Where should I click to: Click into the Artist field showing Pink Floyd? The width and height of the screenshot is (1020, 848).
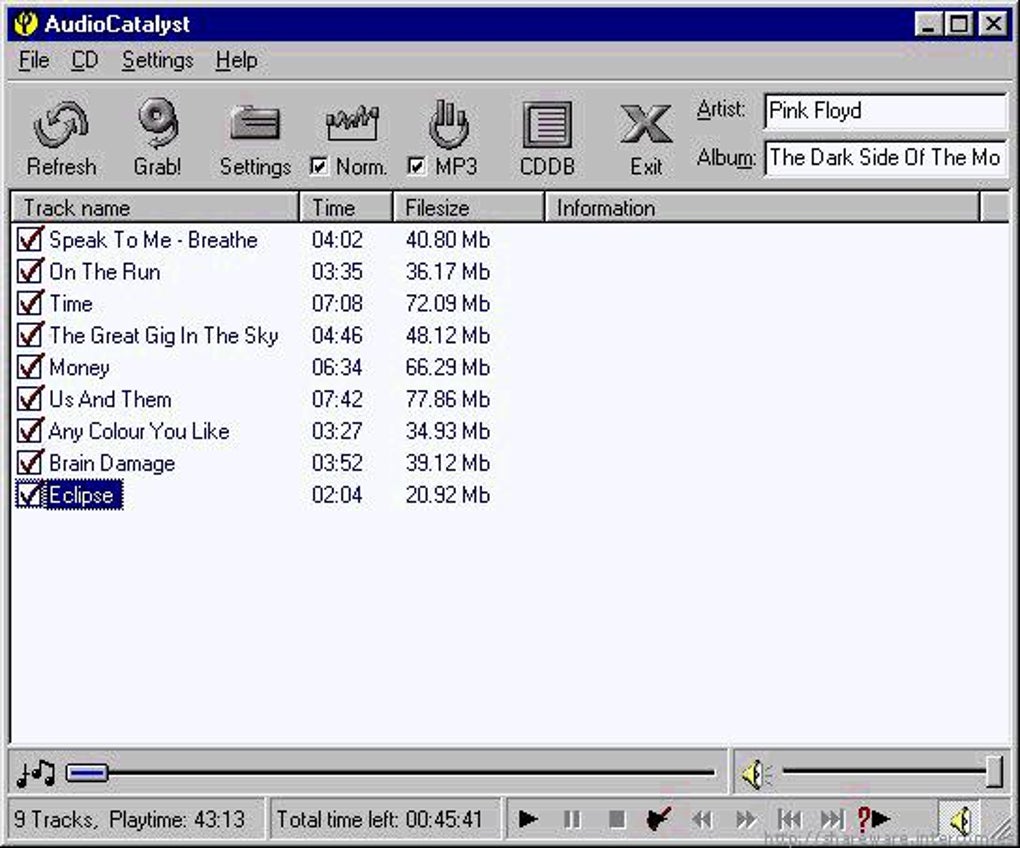tap(885, 111)
